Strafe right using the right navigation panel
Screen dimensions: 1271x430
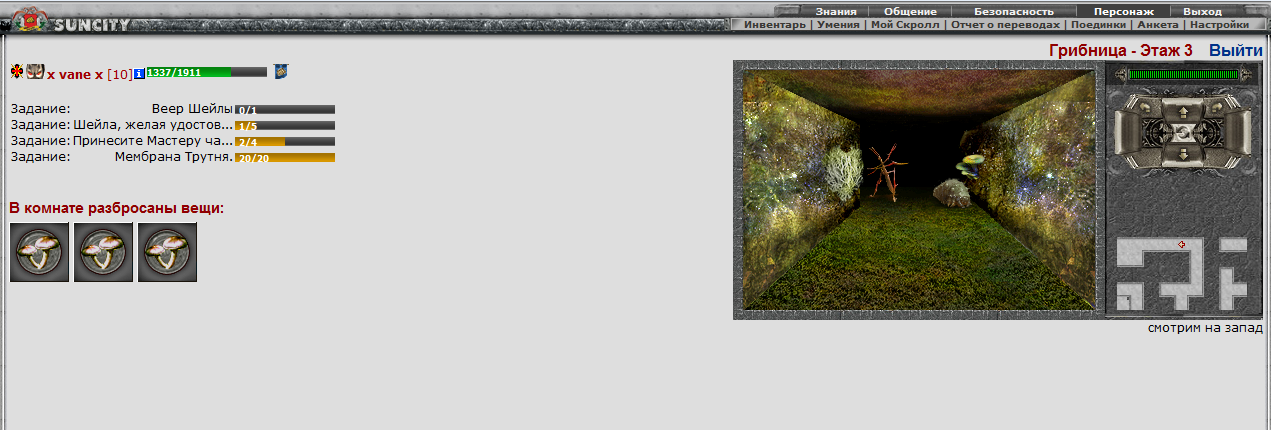pyautogui.click(x=1236, y=134)
